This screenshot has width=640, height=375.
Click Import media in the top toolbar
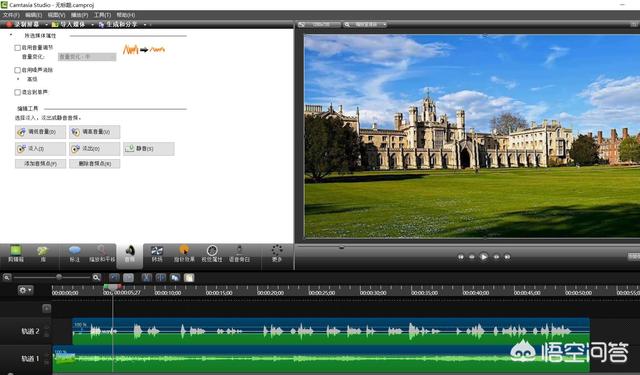click(x=69, y=24)
